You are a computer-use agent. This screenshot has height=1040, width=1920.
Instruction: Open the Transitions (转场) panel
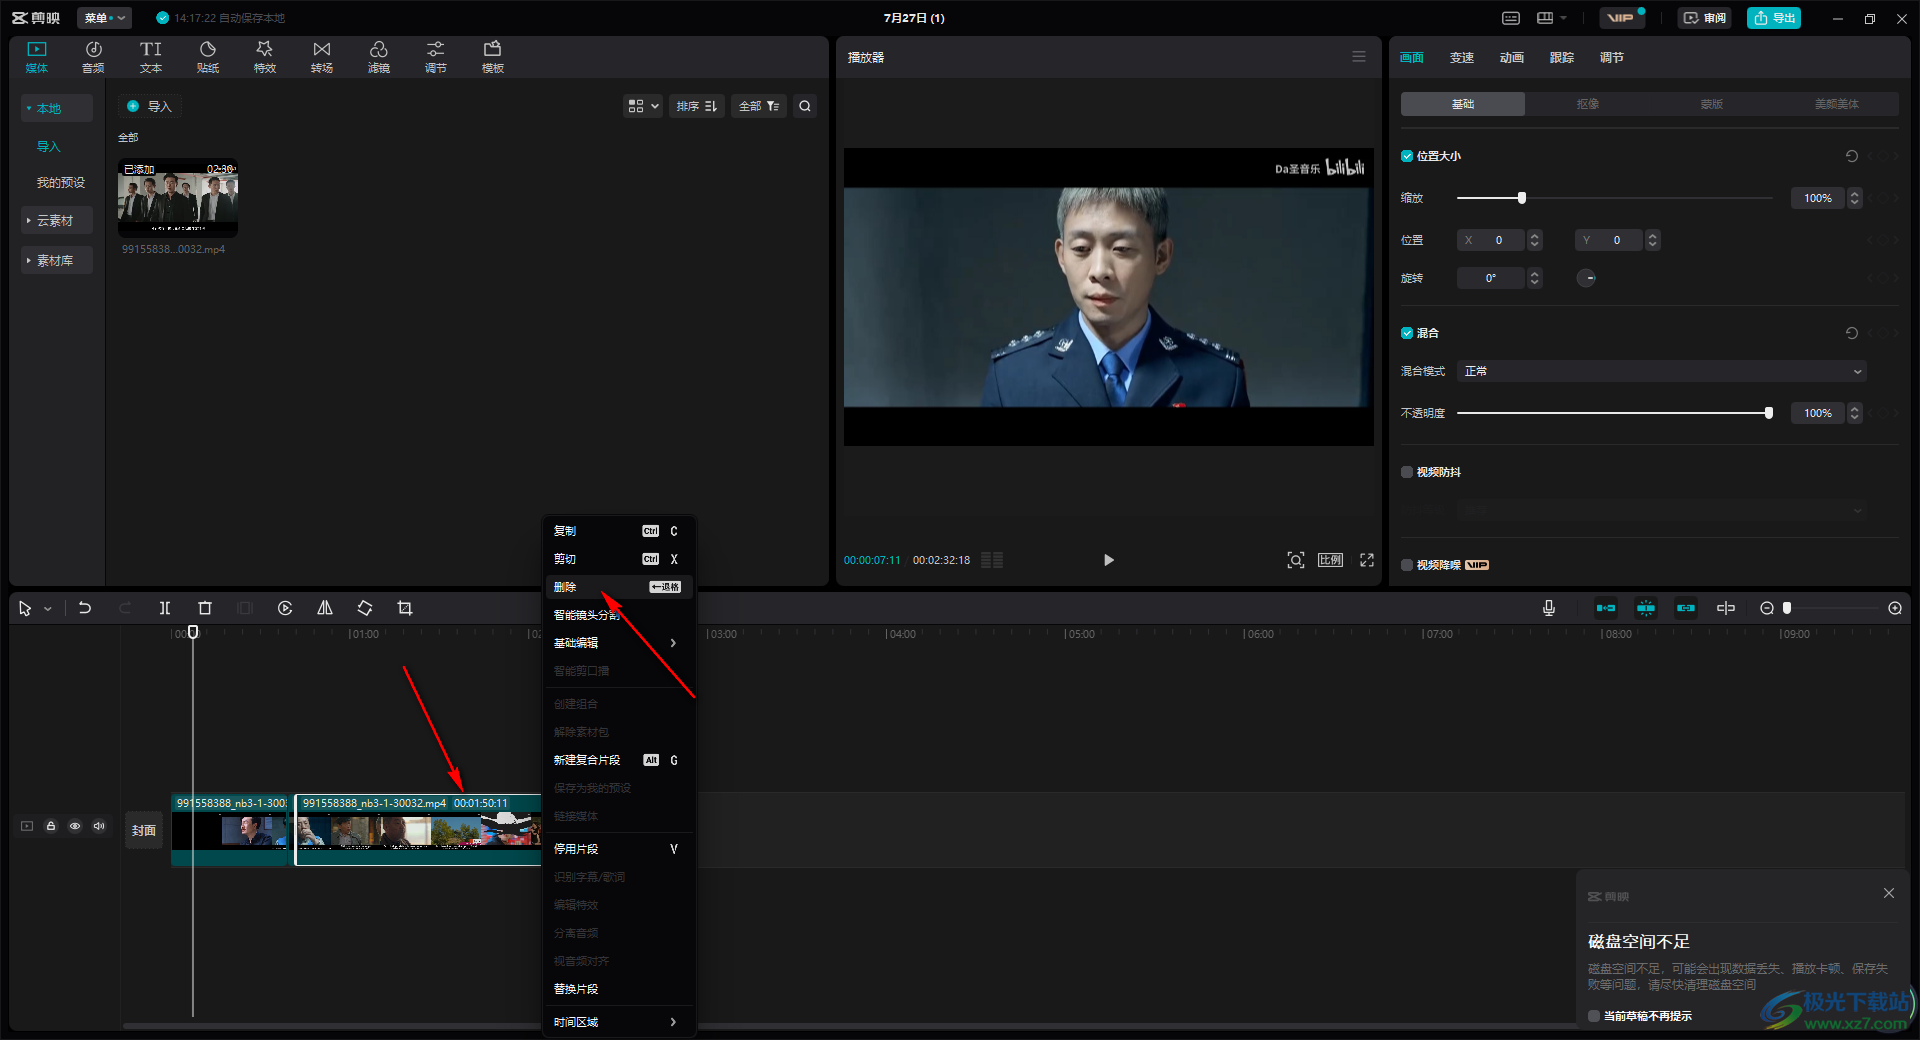[322, 57]
